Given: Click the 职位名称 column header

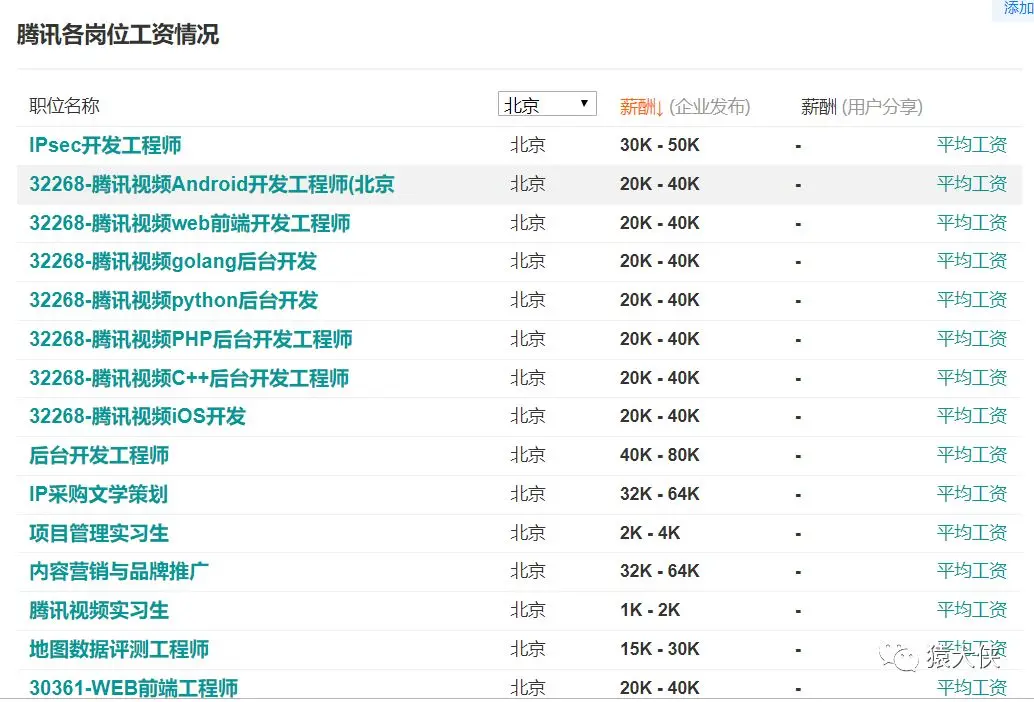Looking at the screenshot, I should (x=64, y=105).
